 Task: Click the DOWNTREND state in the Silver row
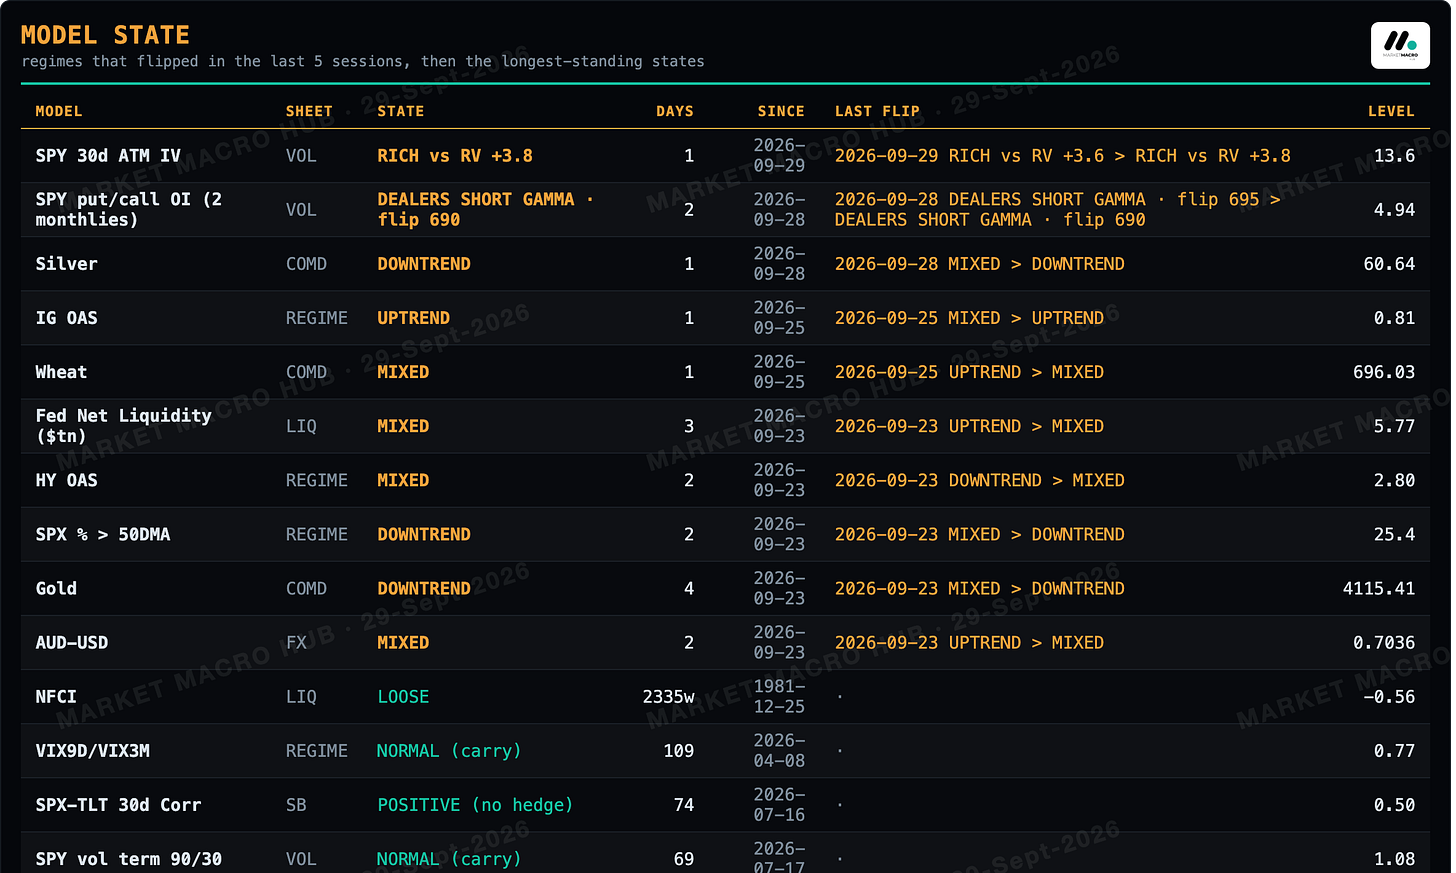coord(424,264)
